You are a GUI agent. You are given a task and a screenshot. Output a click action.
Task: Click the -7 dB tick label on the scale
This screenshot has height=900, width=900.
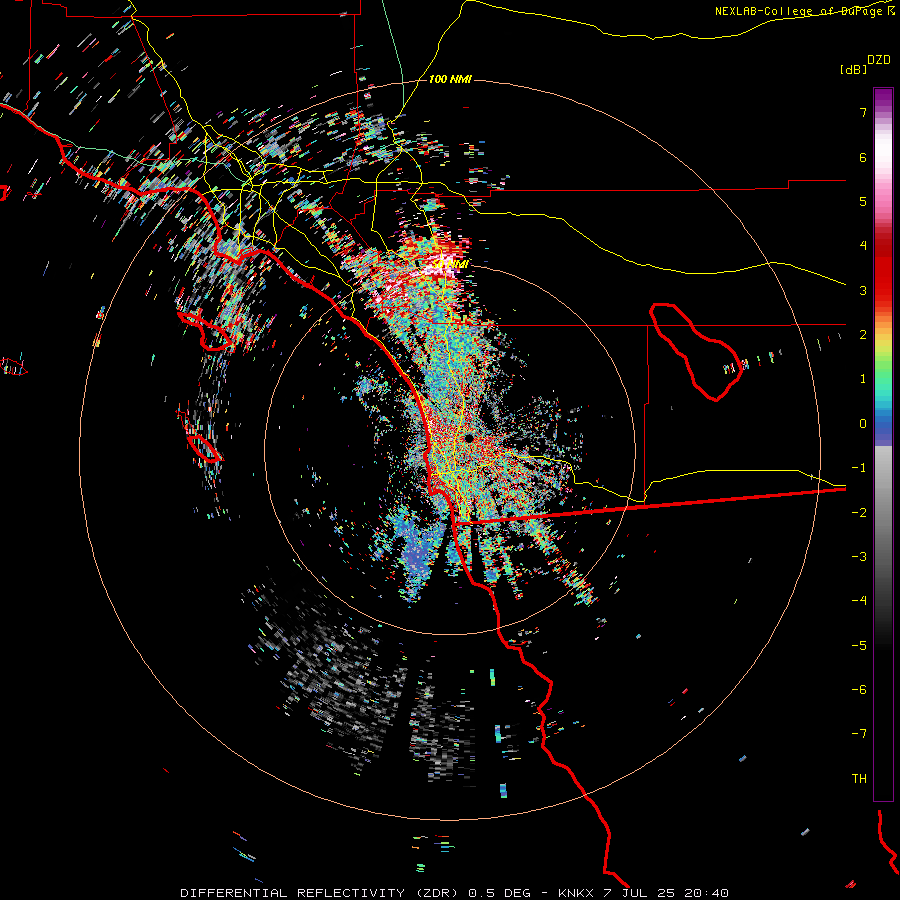pos(859,734)
